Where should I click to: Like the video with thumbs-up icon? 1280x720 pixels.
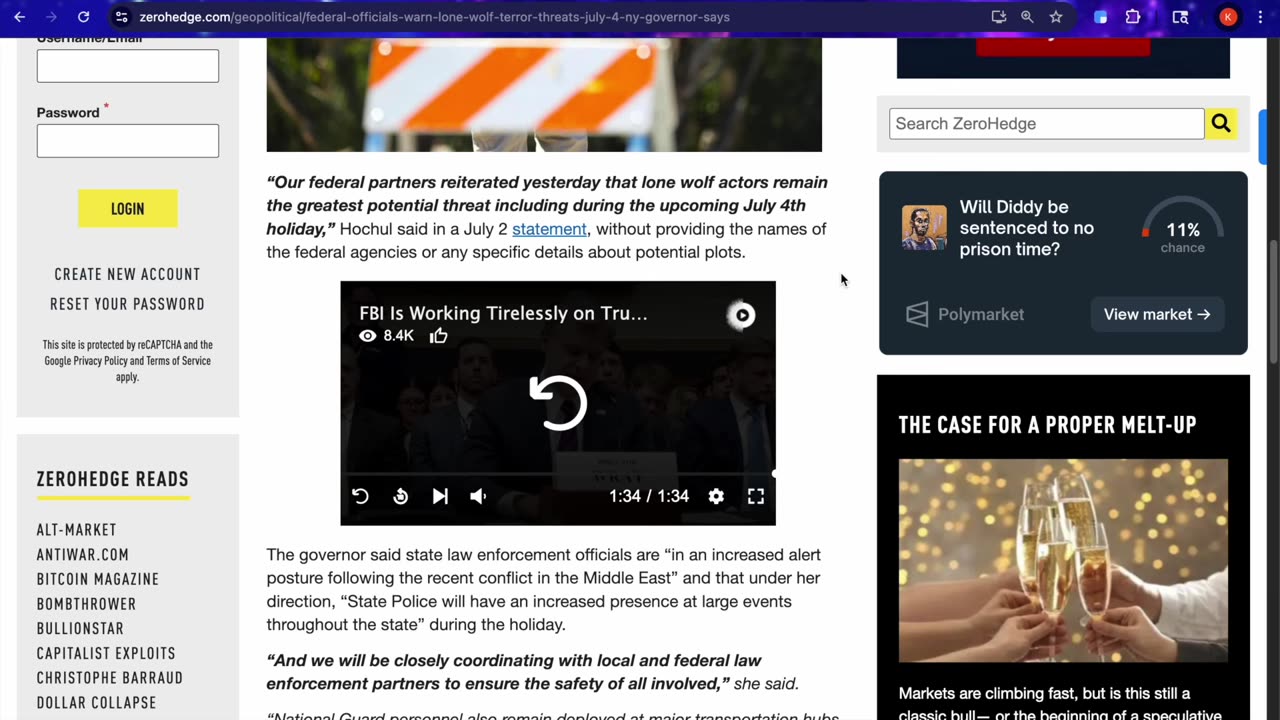438,336
